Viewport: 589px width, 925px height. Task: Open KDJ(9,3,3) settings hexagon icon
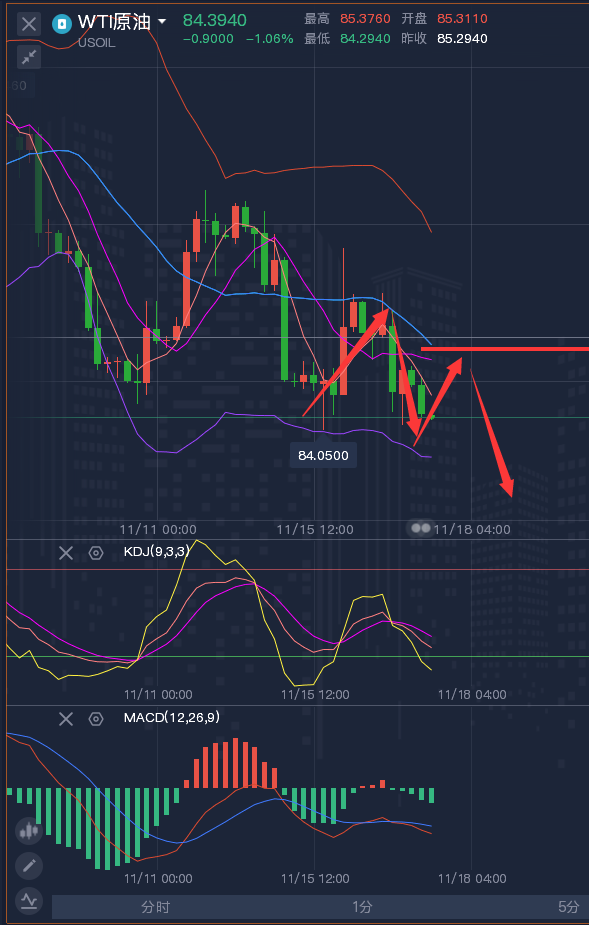click(x=96, y=553)
